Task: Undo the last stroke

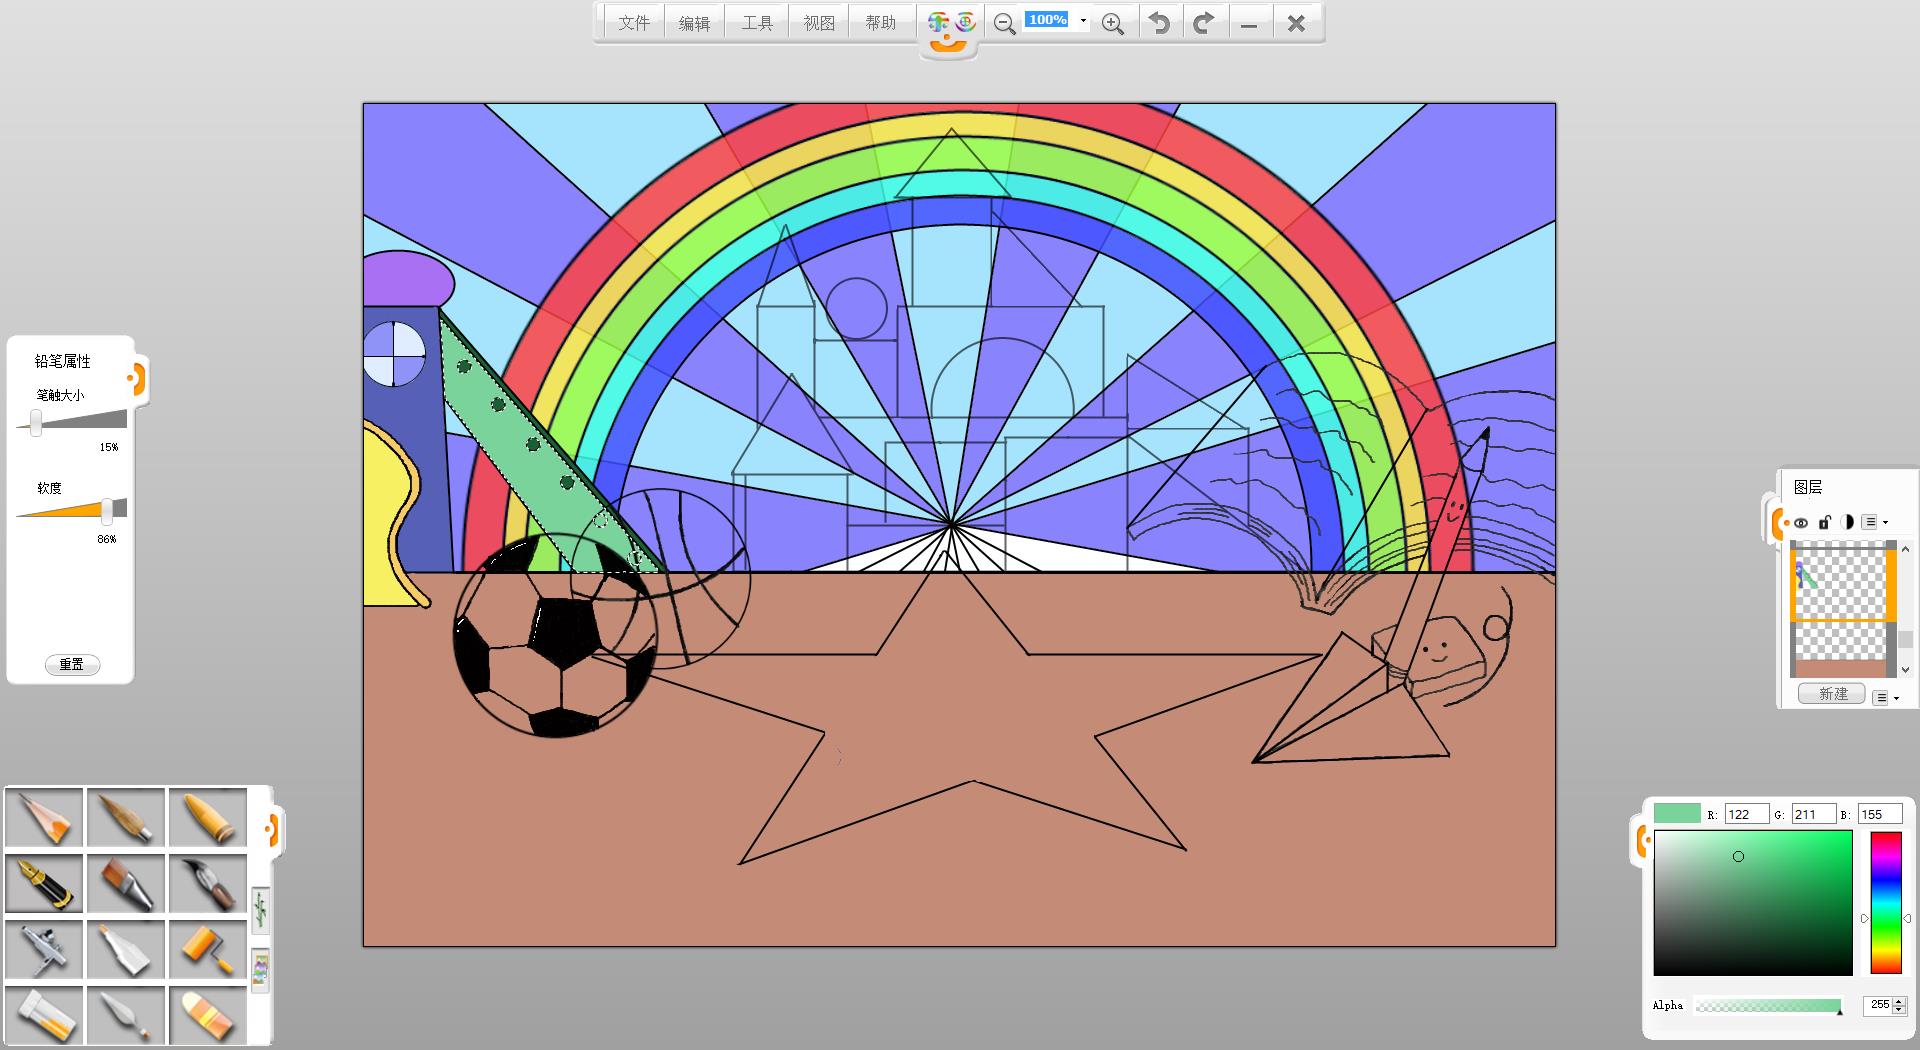Action: pyautogui.click(x=1159, y=23)
